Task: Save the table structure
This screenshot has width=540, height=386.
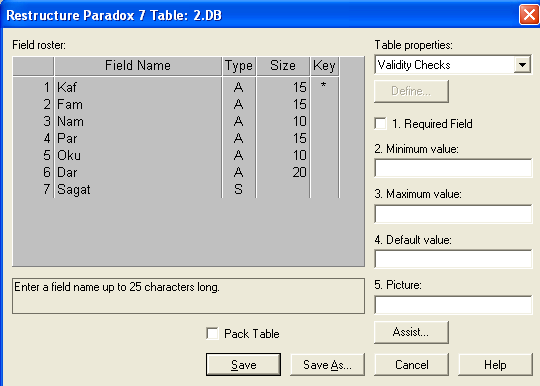Action: 243,364
